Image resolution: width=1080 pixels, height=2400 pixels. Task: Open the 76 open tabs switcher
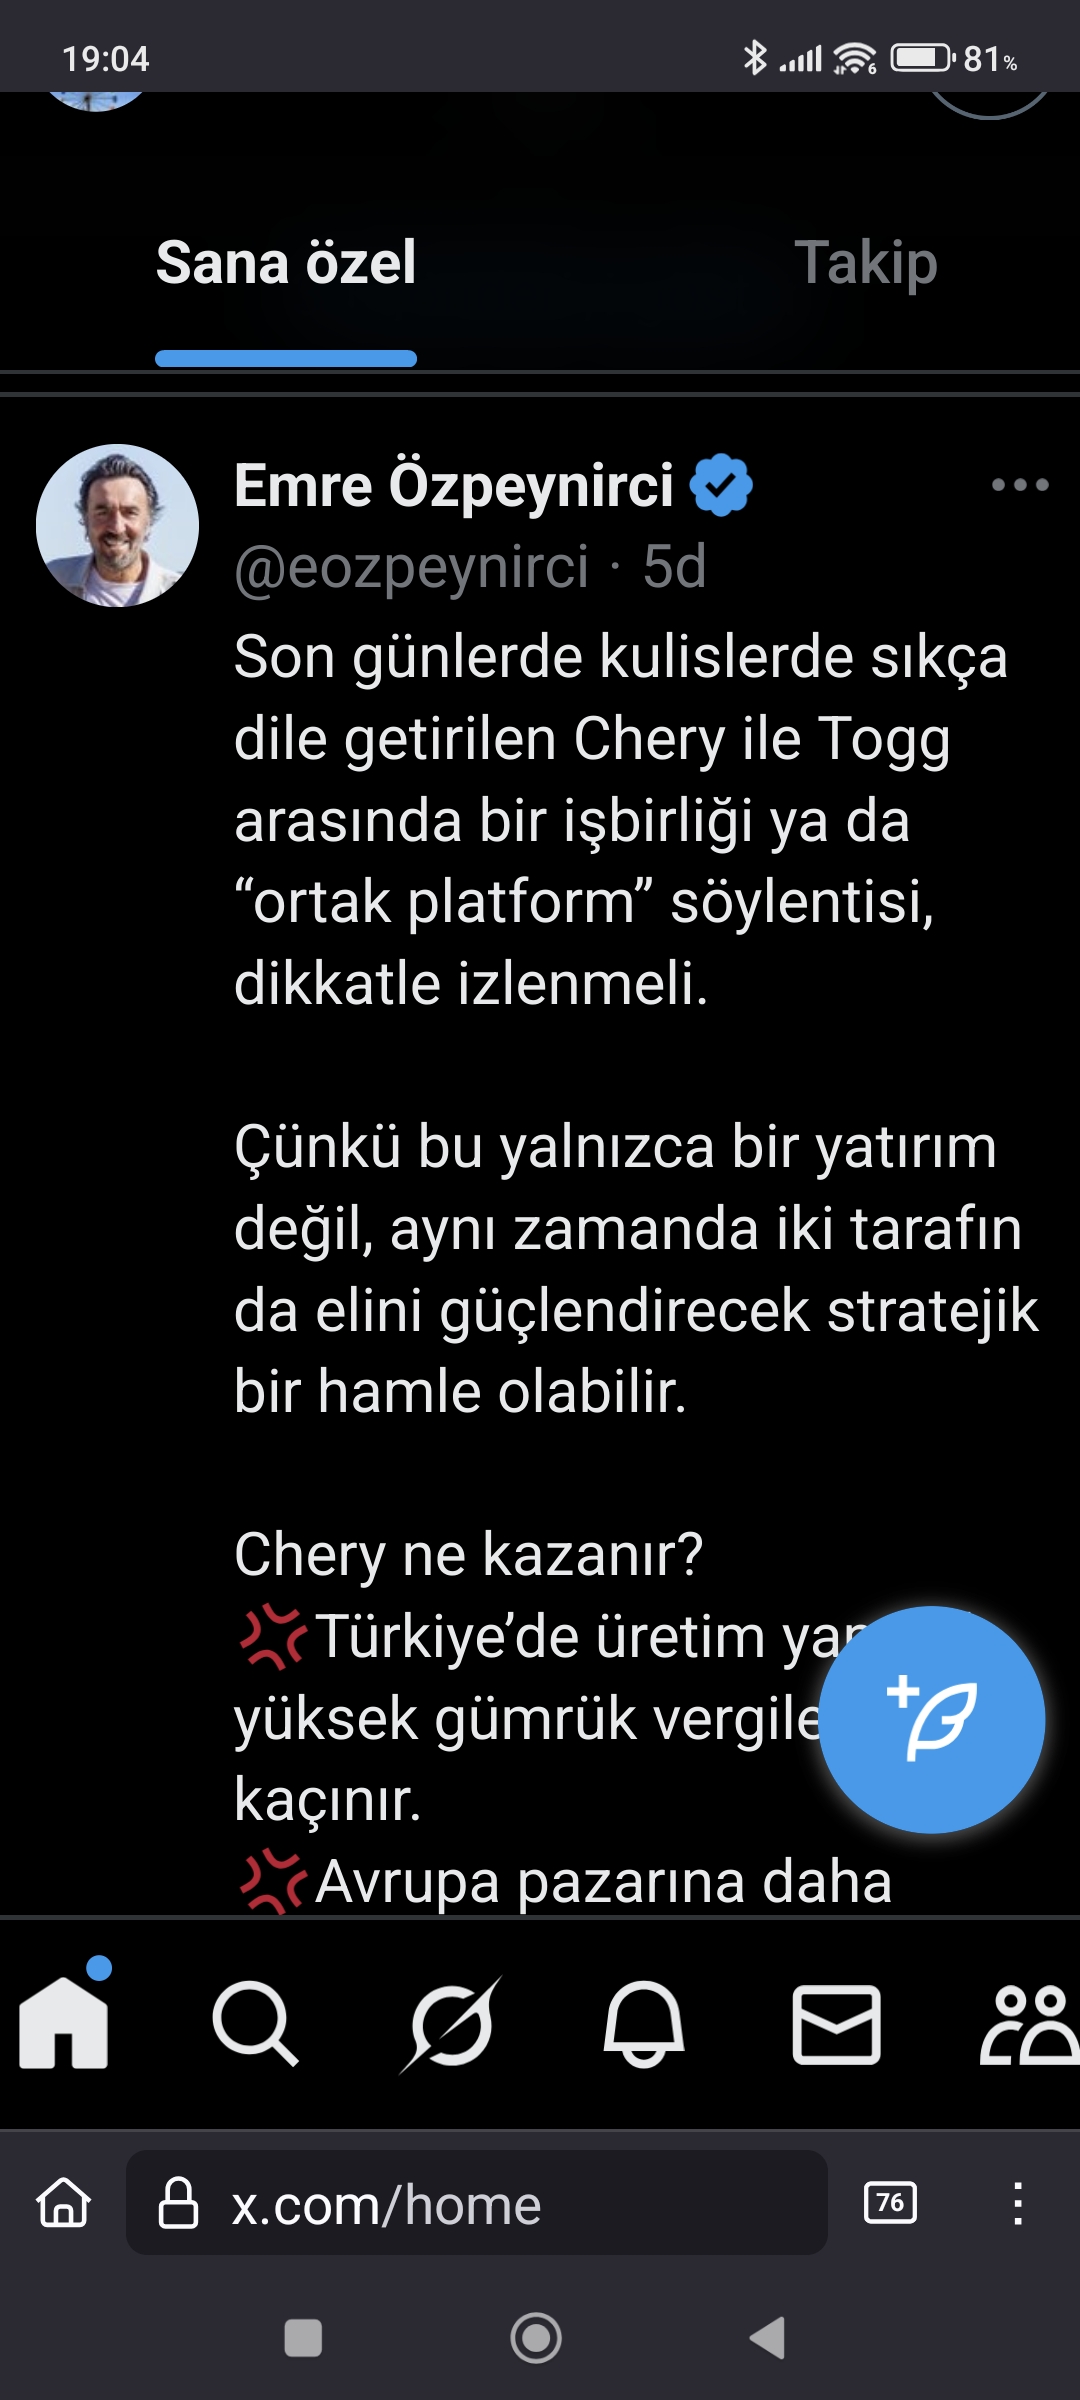pyautogui.click(x=890, y=2203)
